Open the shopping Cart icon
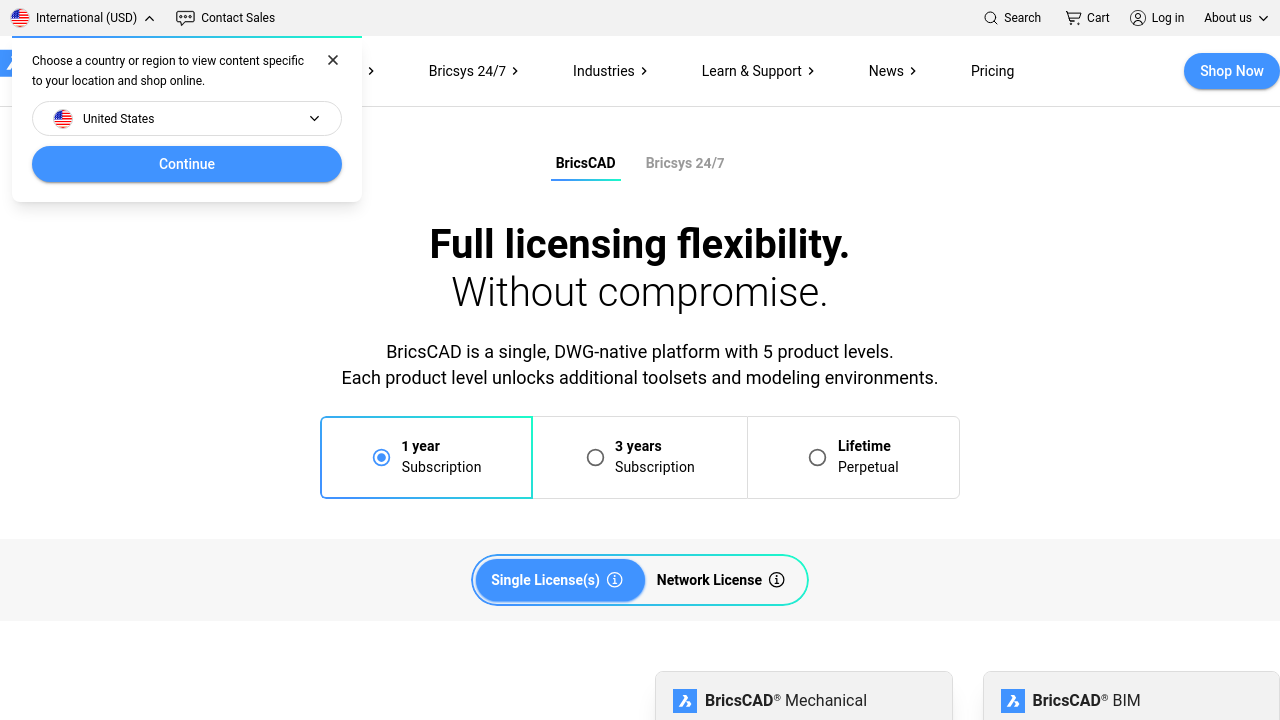The image size is (1280, 720). [x=1073, y=18]
